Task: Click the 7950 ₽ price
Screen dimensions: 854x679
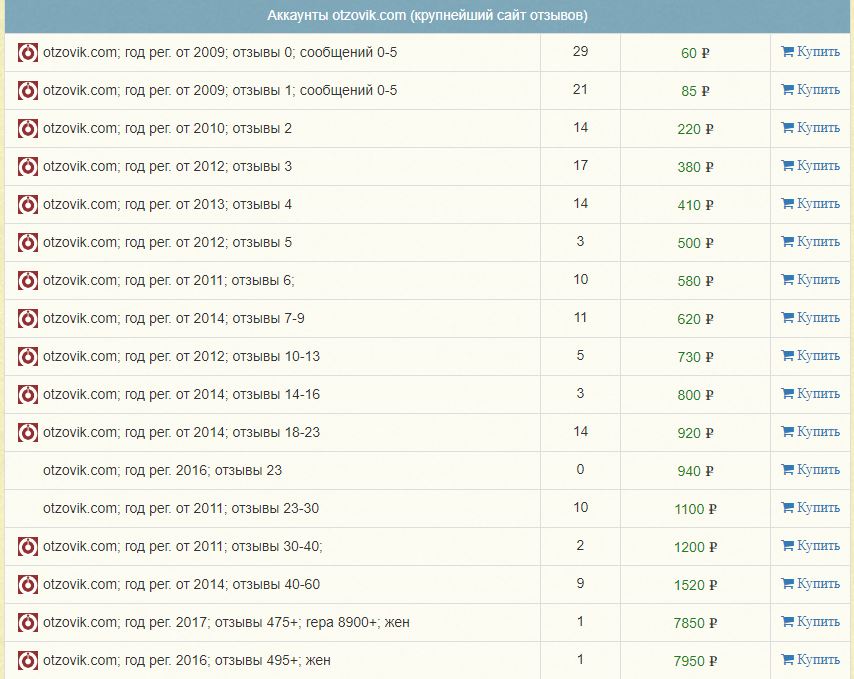Action: tap(695, 661)
